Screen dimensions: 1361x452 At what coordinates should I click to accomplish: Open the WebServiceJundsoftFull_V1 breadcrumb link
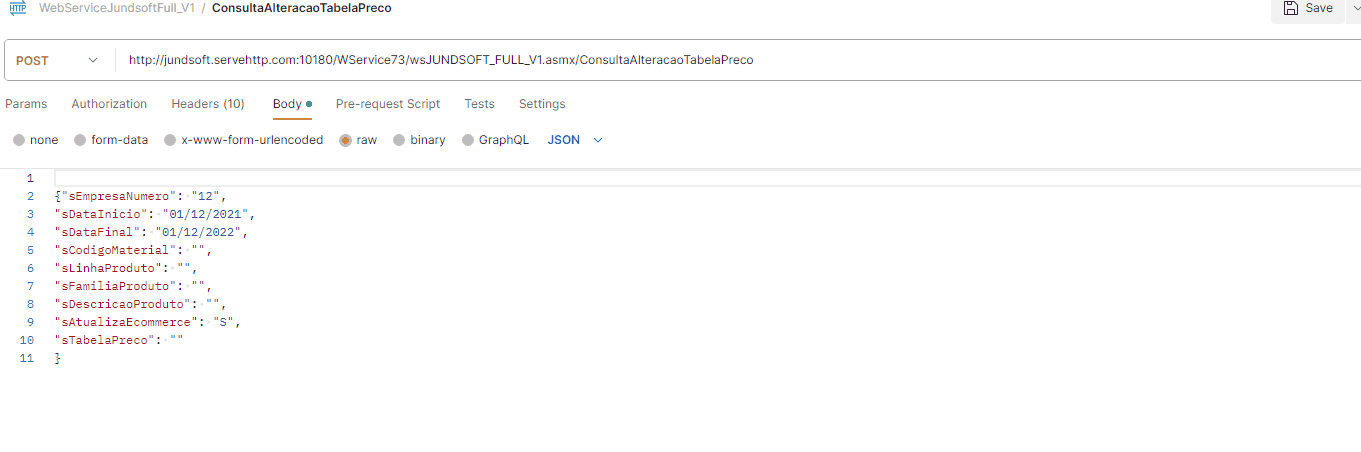[116, 8]
